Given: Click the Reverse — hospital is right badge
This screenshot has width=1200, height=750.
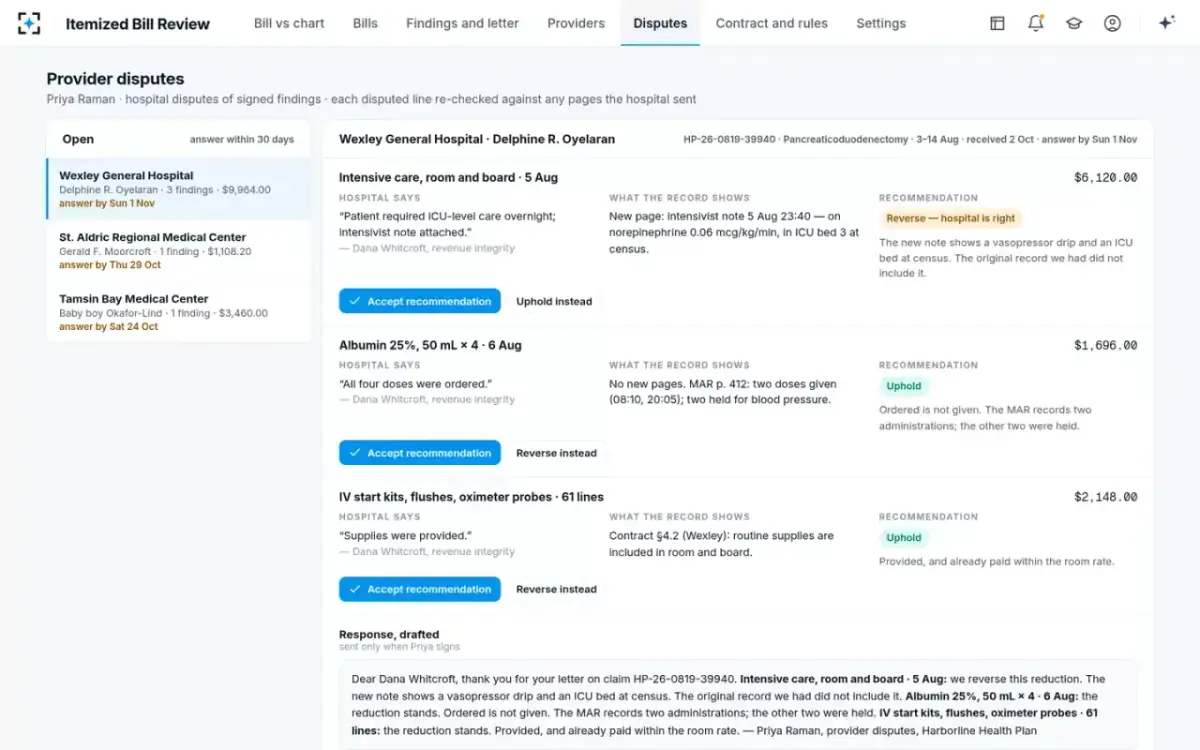Looking at the screenshot, I should click(951, 218).
